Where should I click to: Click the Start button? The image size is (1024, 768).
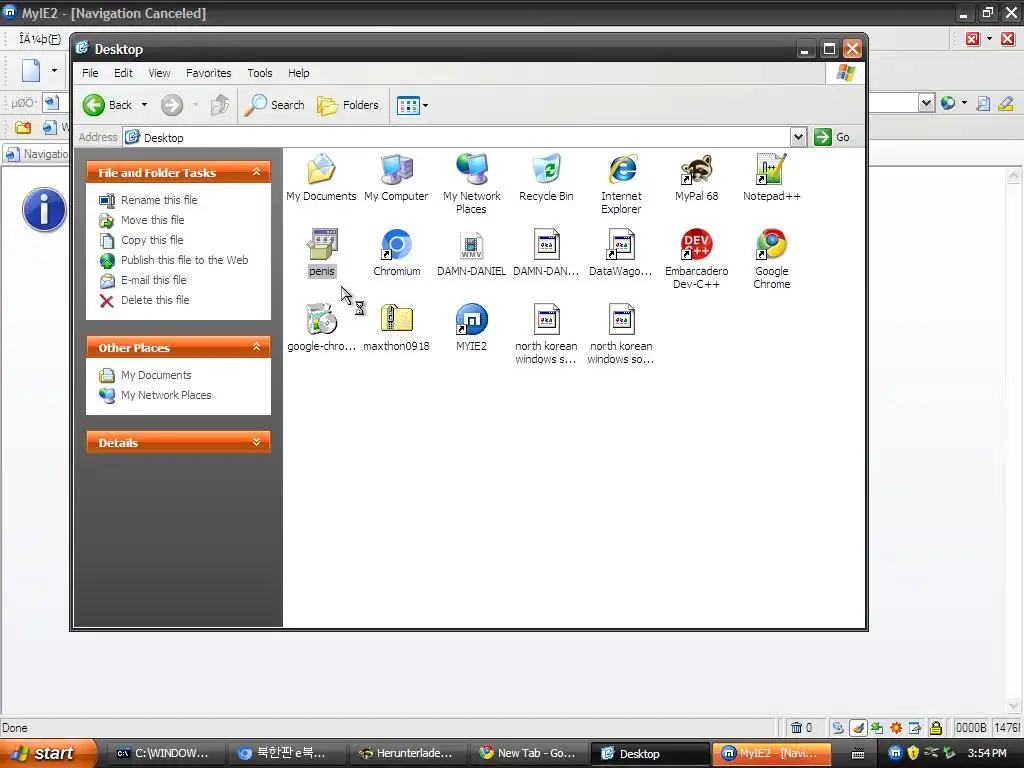(47, 753)
